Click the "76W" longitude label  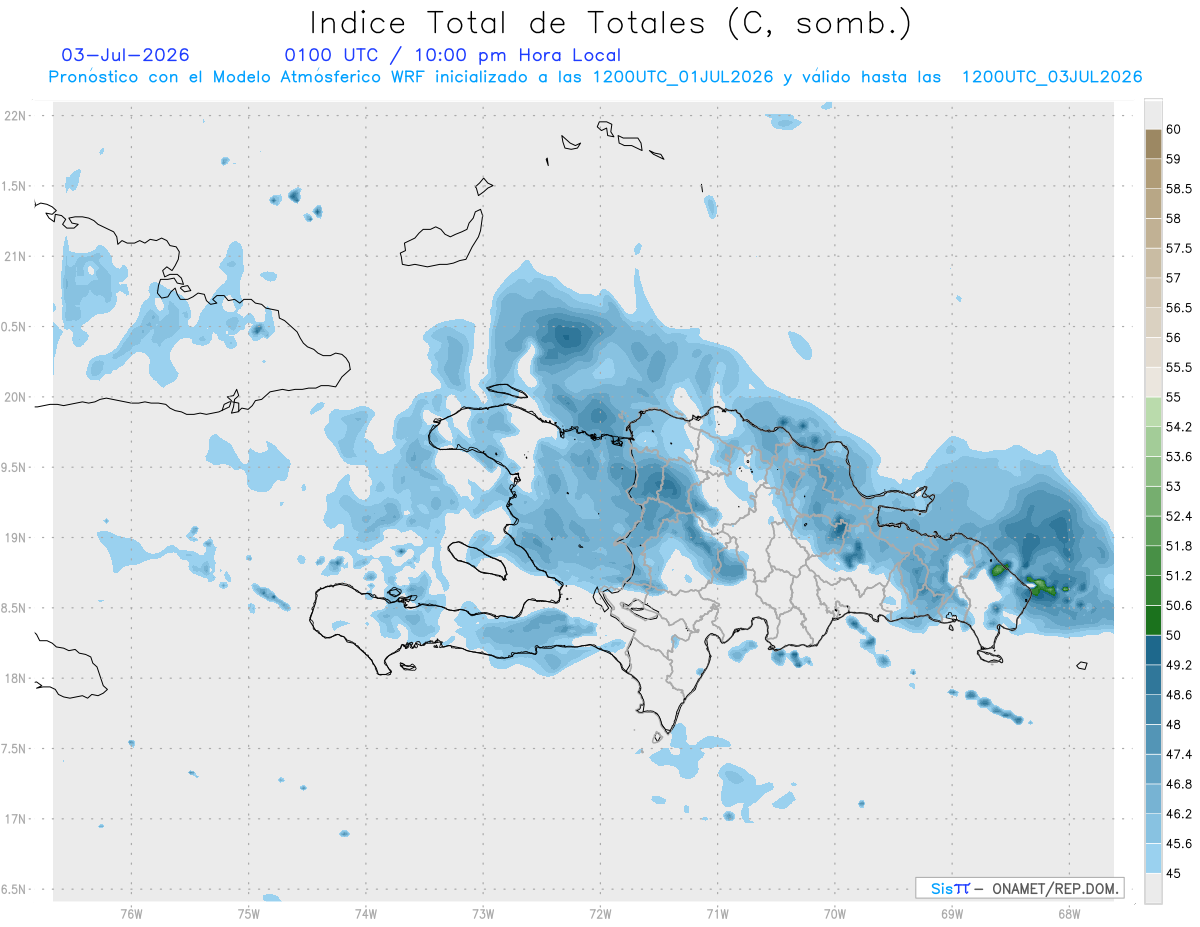(x=131, y=913)
